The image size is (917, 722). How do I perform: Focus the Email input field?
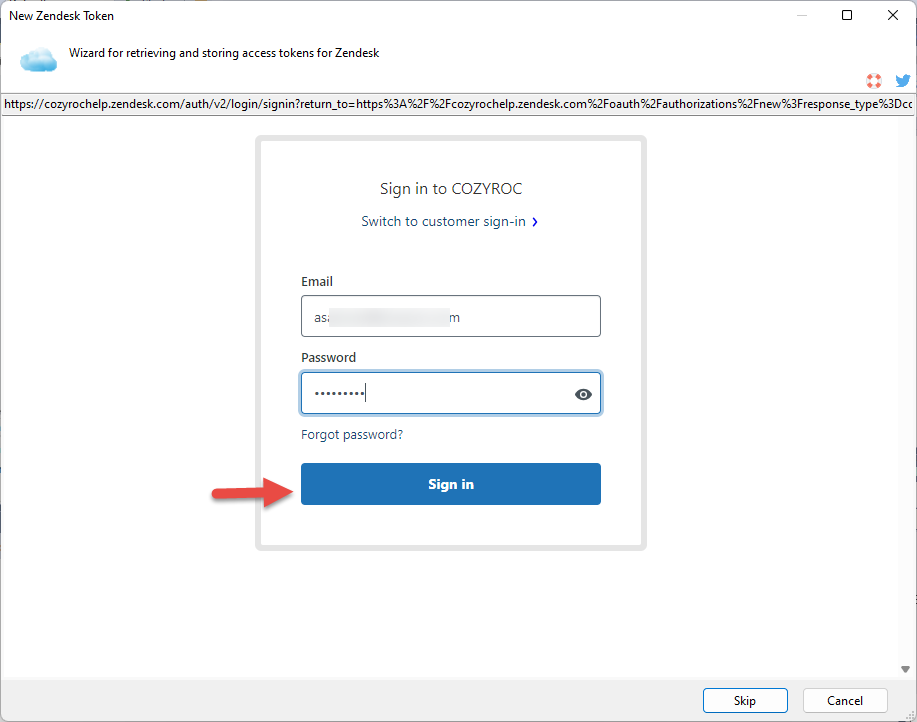[x=451, y=316]
